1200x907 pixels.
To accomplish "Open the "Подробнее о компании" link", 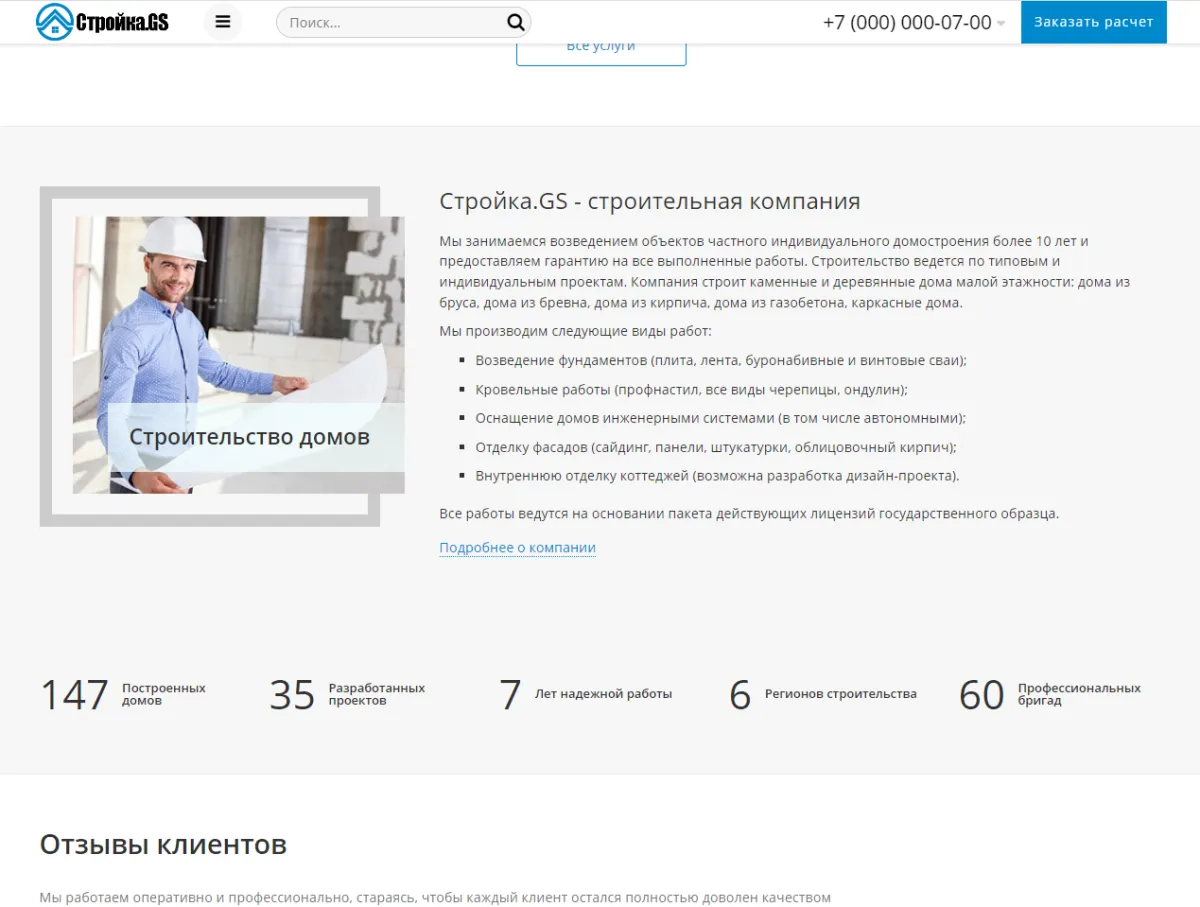I will click(x=517, y=547).
